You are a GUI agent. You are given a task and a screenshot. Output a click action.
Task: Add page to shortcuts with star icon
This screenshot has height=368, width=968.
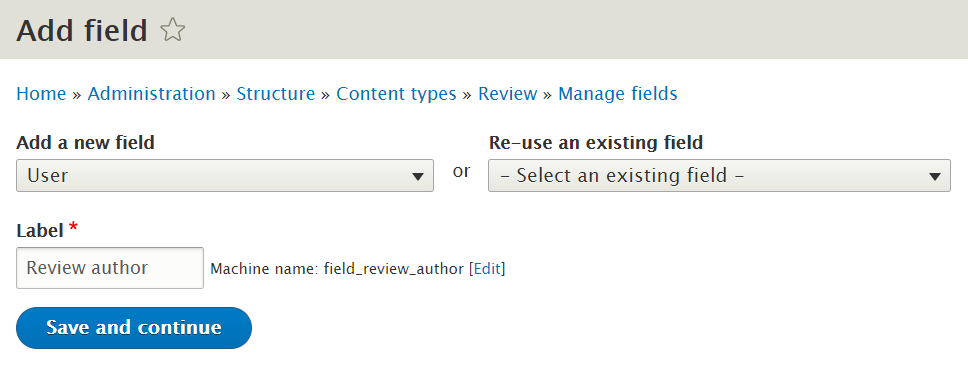(172, 30)
